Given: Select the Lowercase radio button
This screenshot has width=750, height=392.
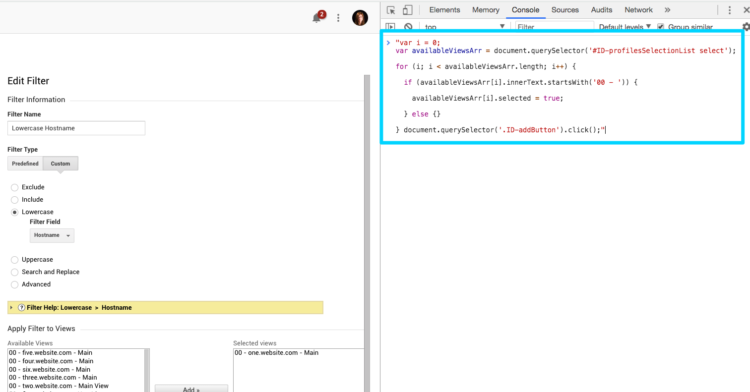Looking at the screenshot, I should pyautogui.click(x=14, y=212).
